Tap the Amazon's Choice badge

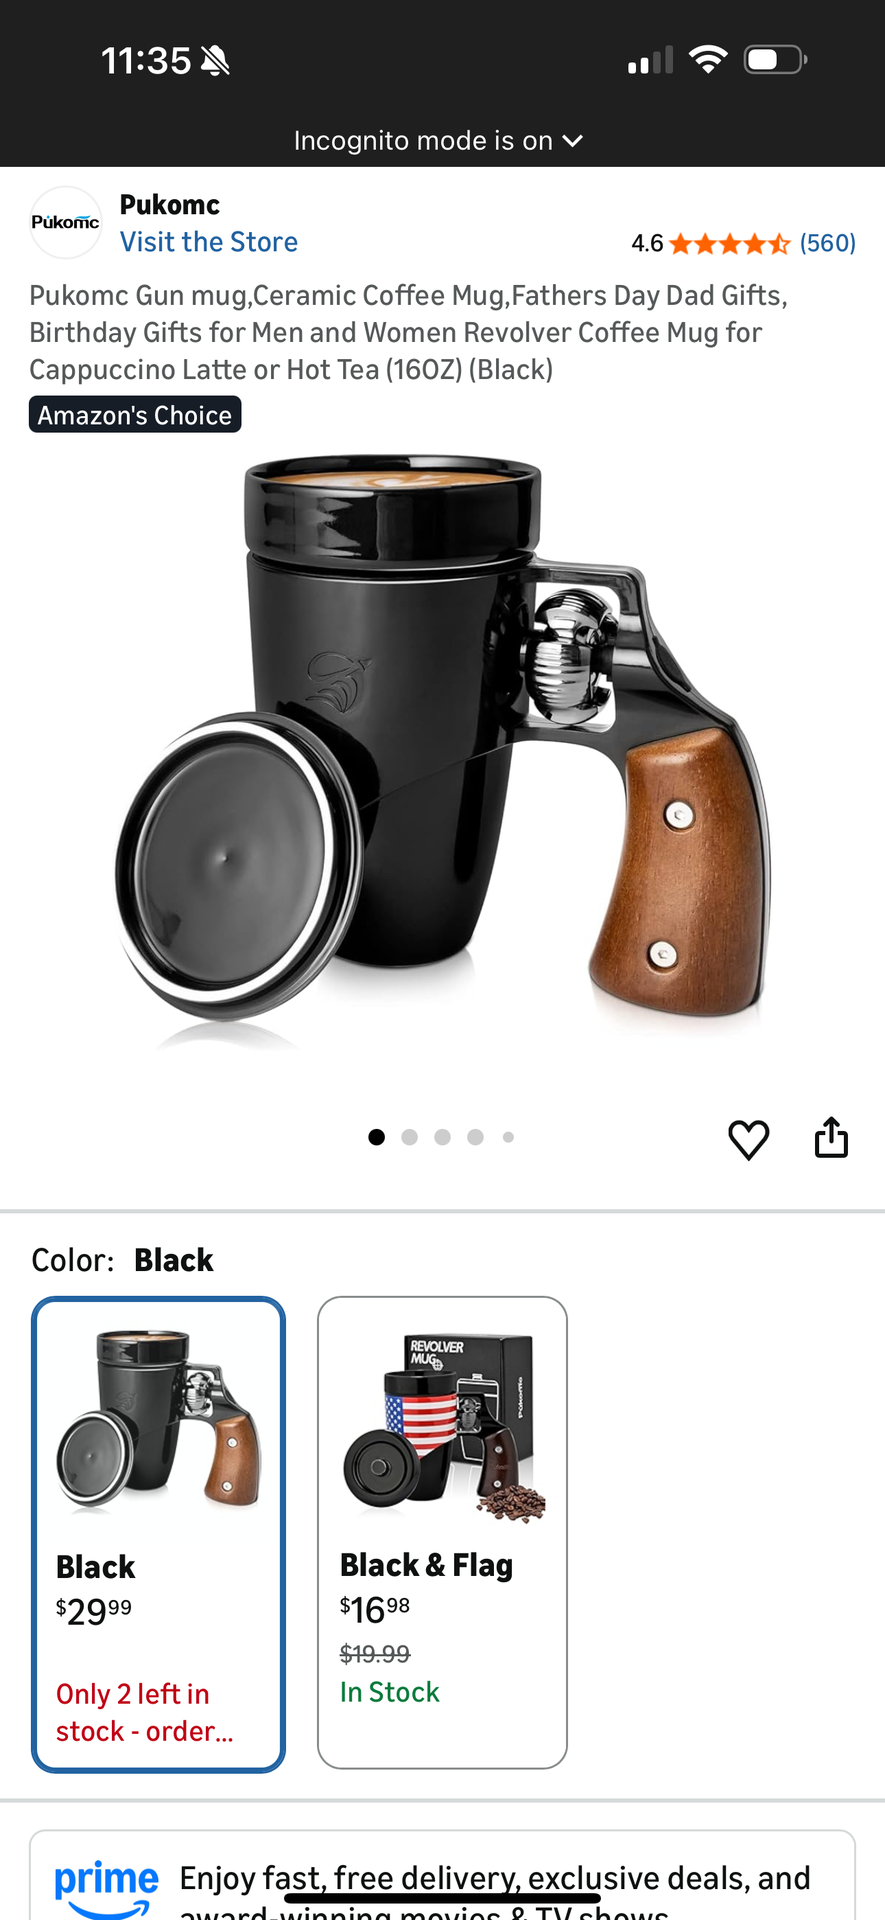tap(135, 415)
